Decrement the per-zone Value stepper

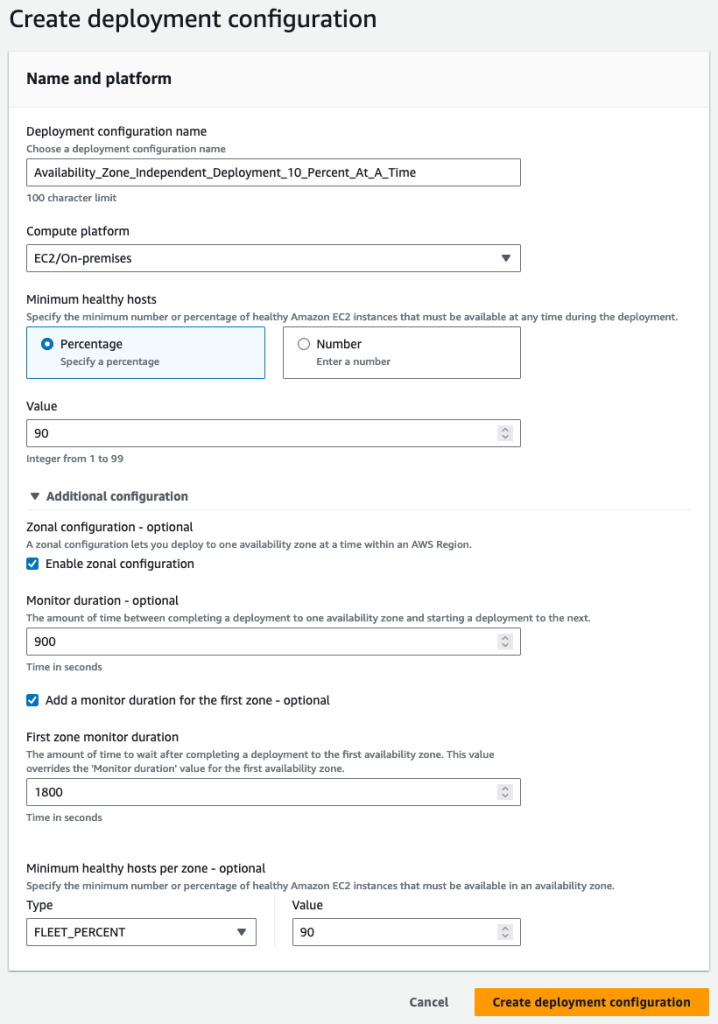click(506, 935)
